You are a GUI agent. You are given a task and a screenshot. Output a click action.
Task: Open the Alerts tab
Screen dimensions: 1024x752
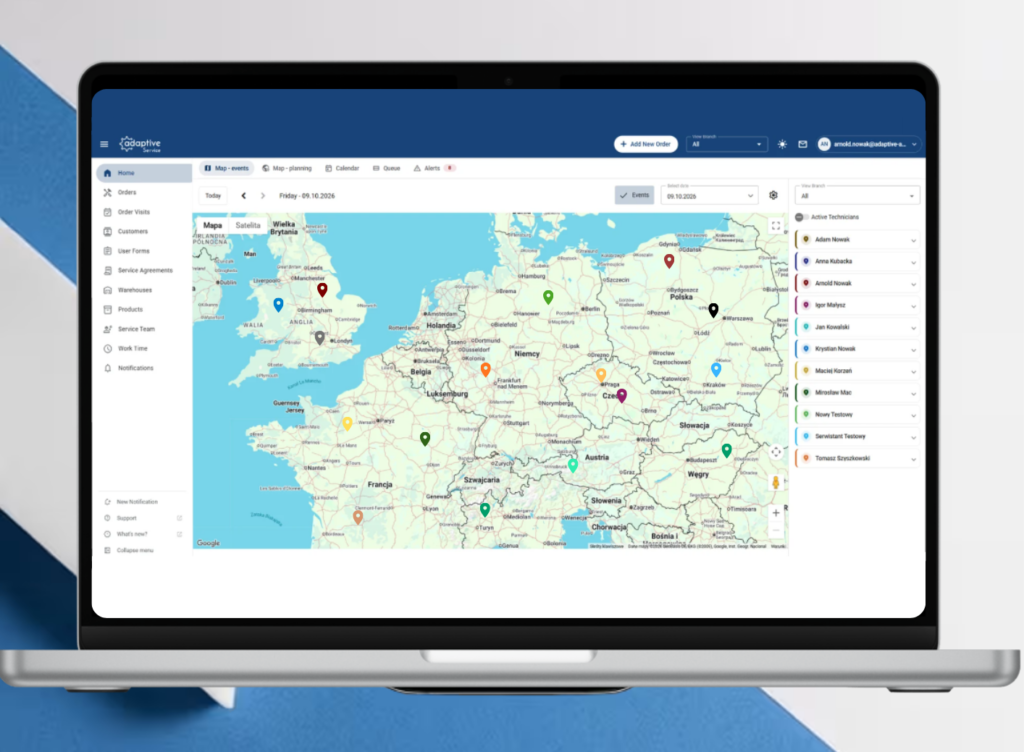[434, 168]
